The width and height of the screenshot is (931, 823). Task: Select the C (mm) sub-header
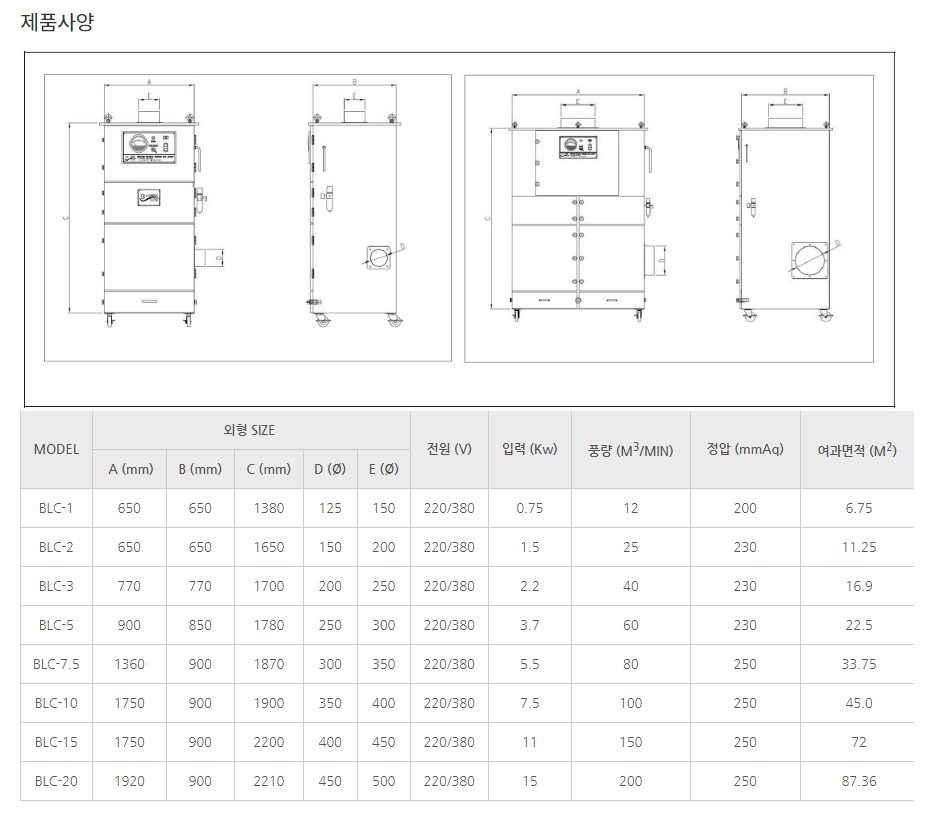tap(268, 469)
